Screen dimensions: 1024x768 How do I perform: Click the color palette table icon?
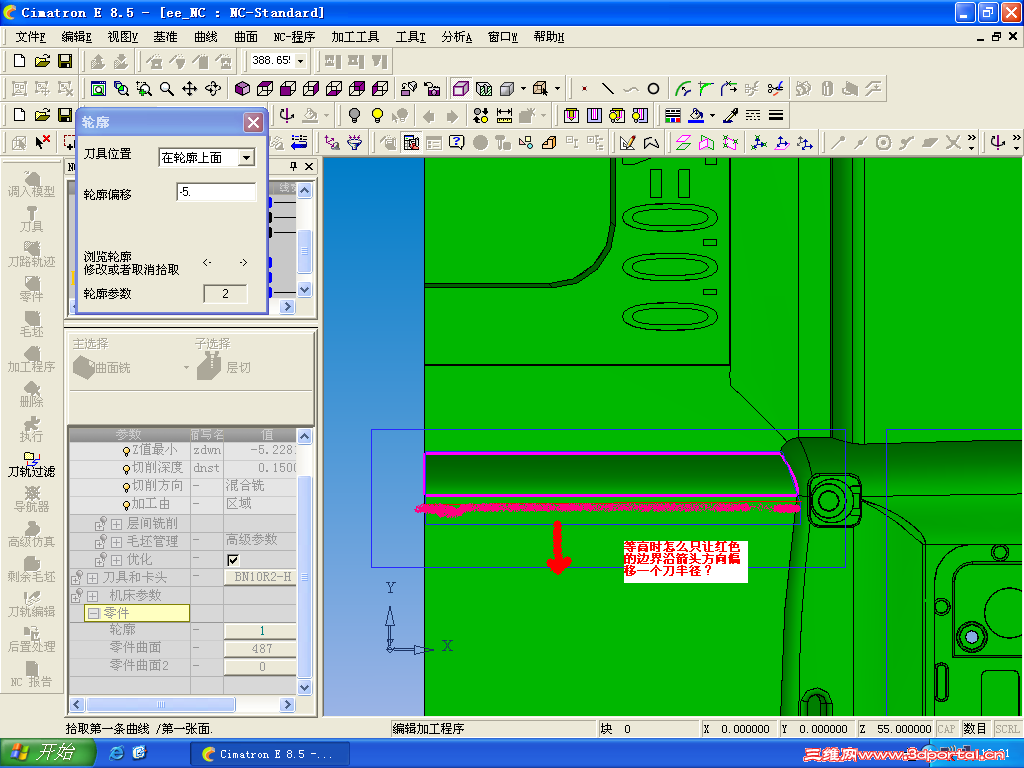pyautogui.click(x=673, y=116)
